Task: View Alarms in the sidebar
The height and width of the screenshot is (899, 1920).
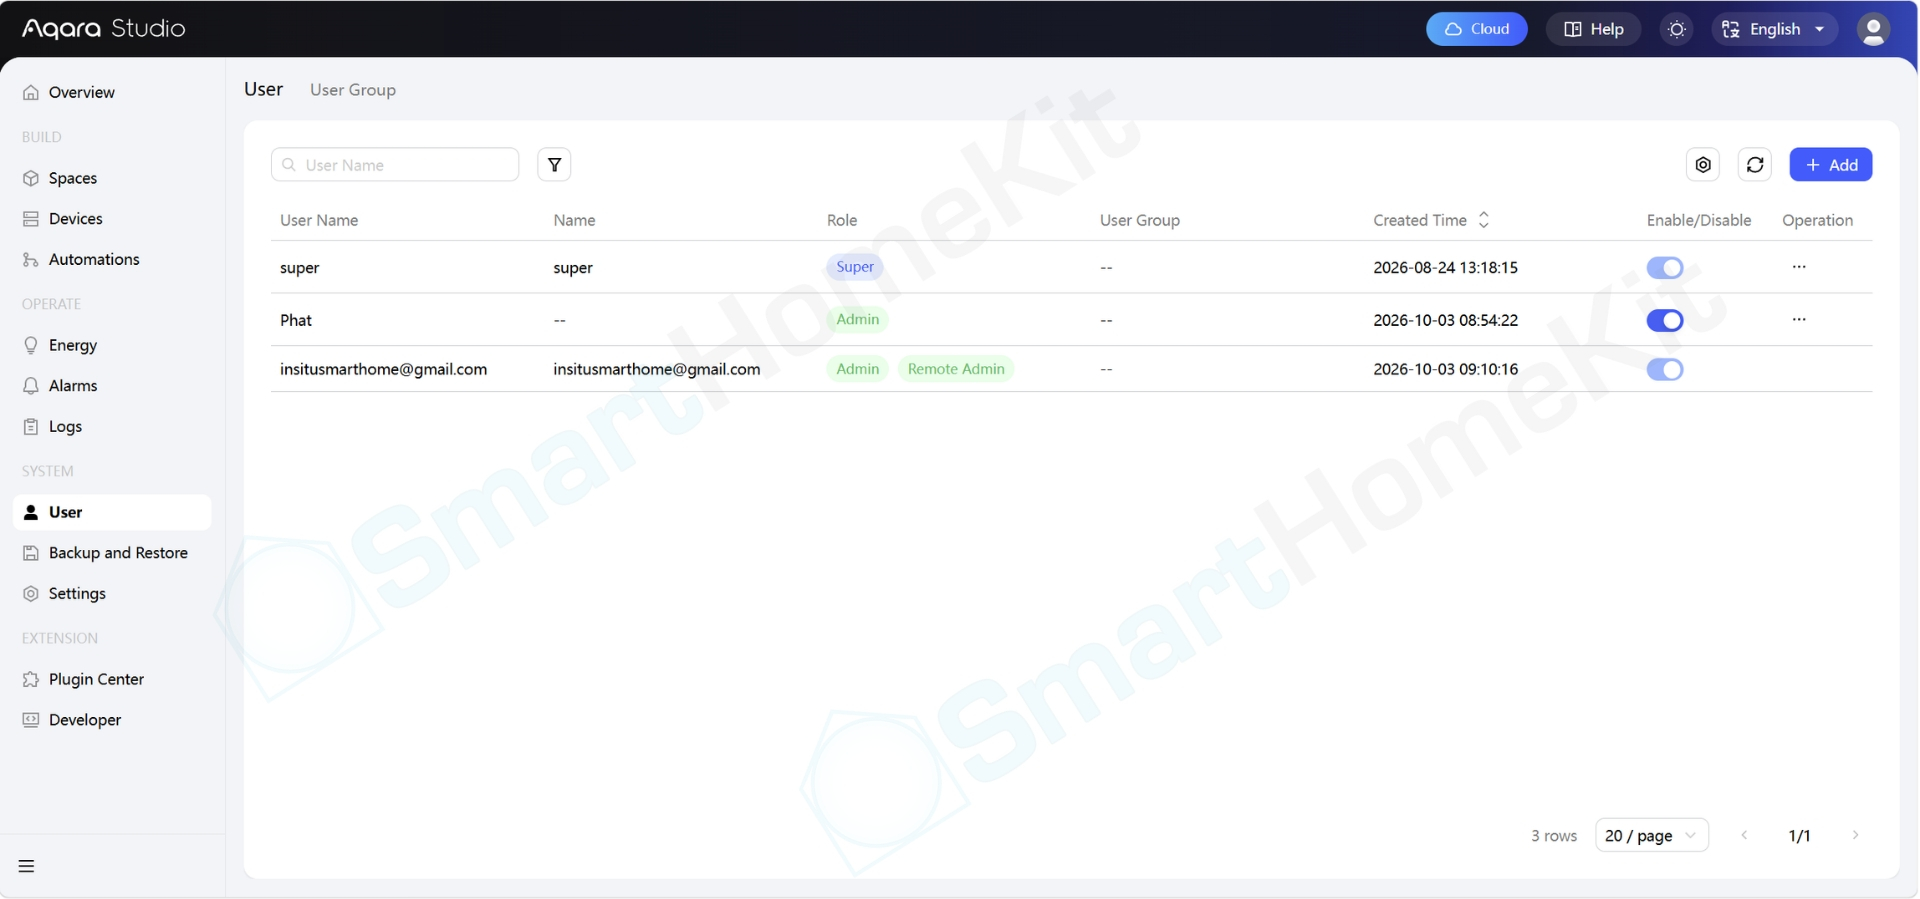Action: tap(112, 386)
